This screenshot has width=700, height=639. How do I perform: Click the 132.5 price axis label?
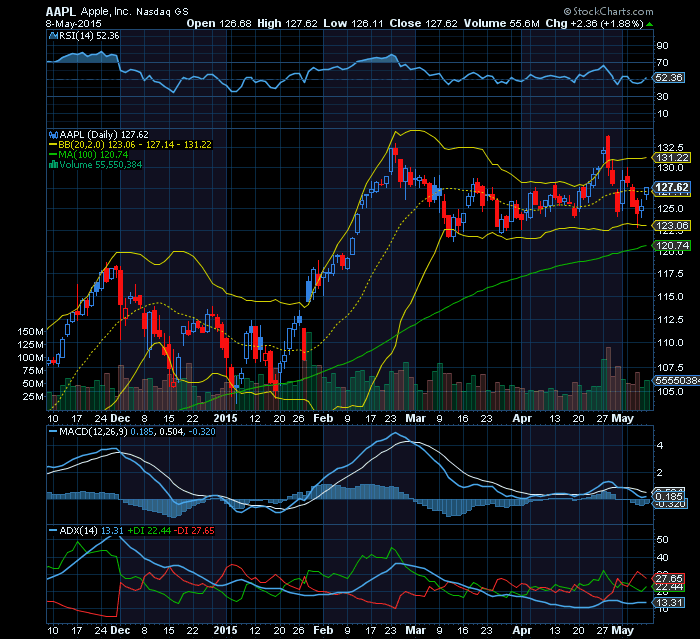670,147
